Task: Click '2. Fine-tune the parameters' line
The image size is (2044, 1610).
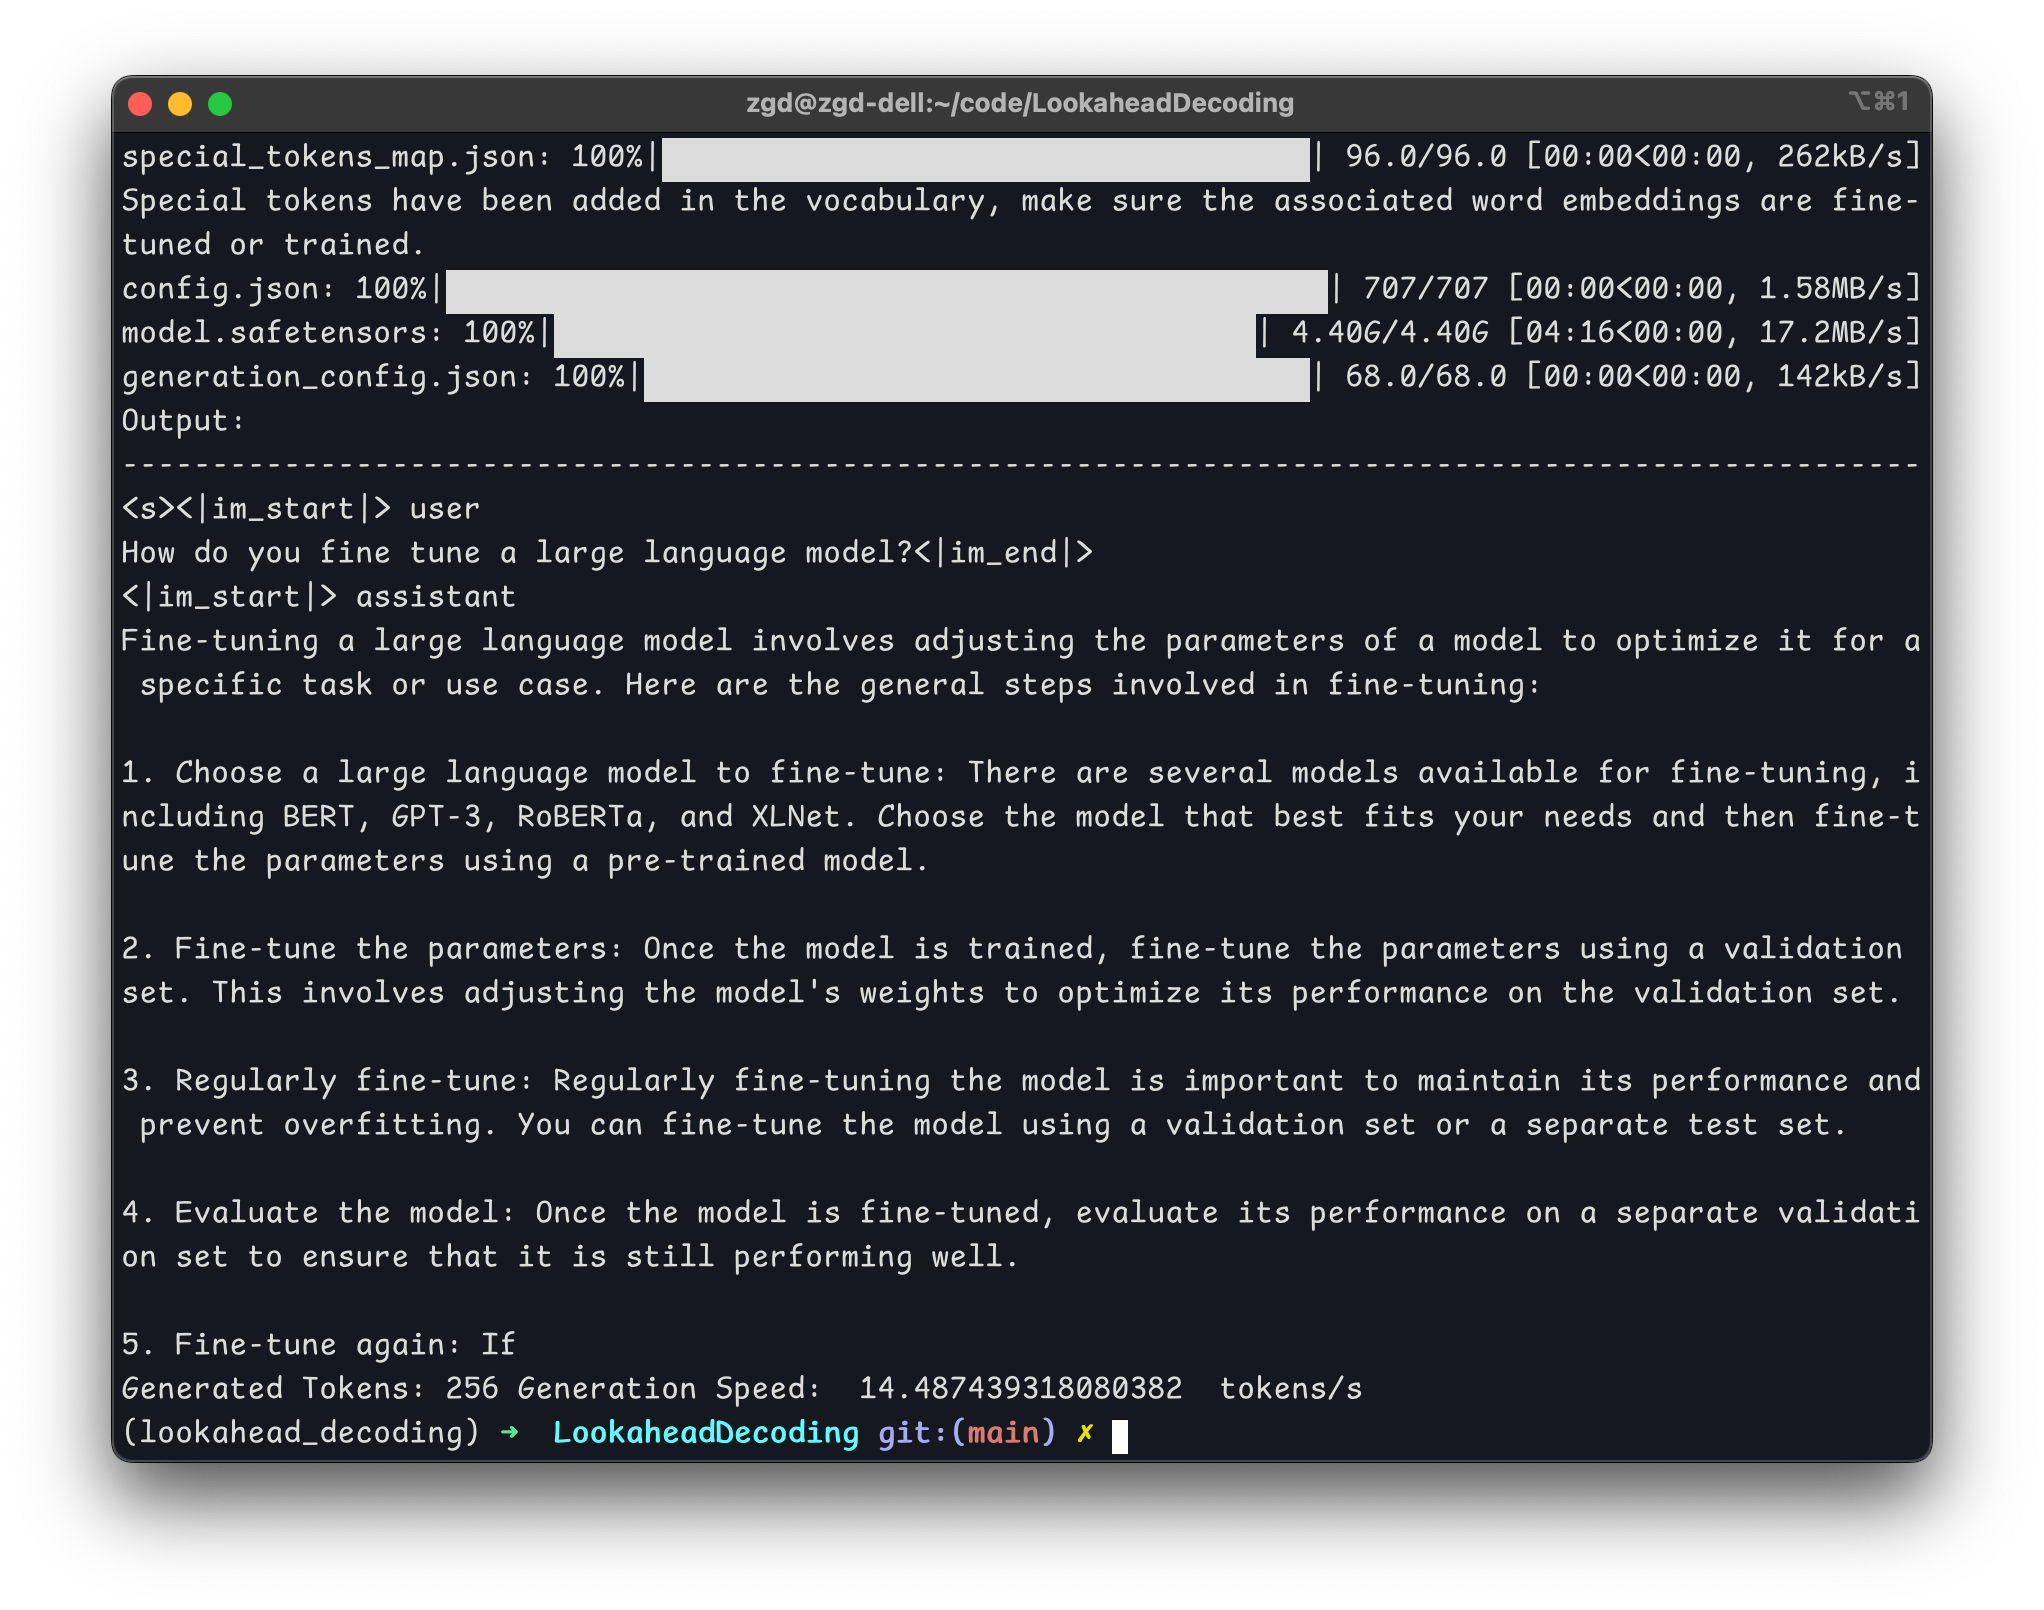Action: (x=1011, y=949)
